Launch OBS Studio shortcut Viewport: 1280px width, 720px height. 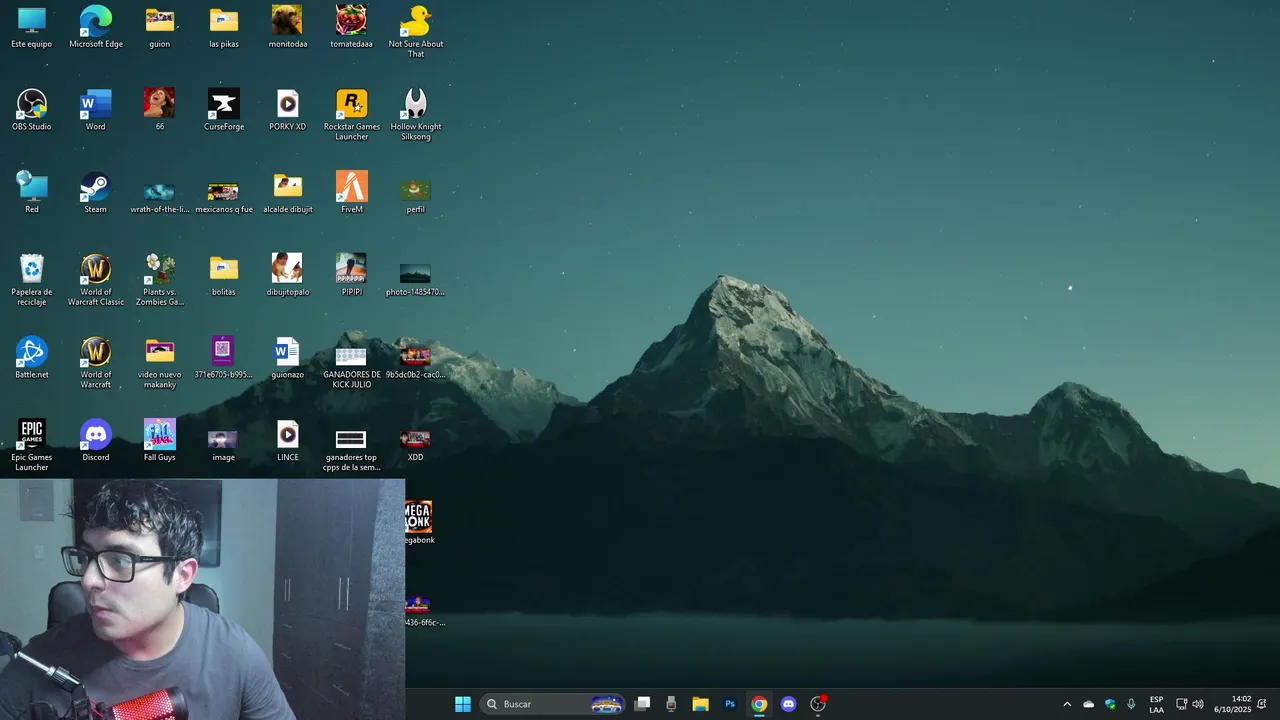(32, 110)
